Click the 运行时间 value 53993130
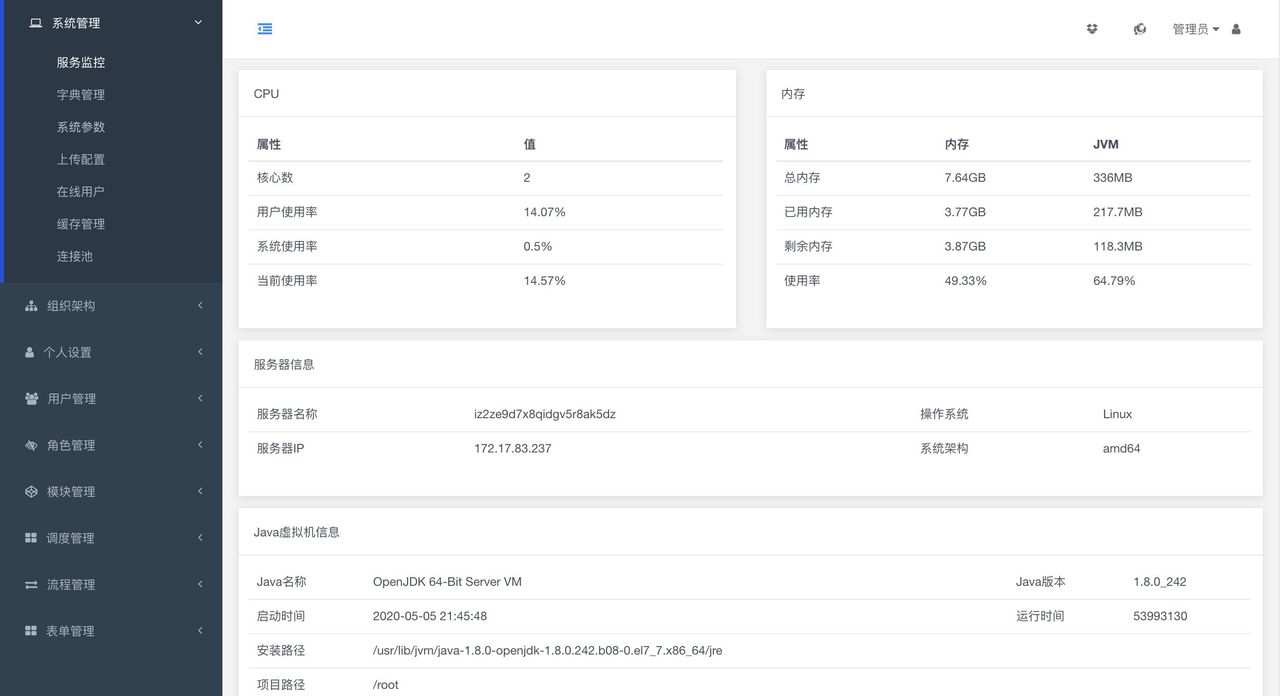The width and height of the screenshot is (1280, 696). (x=1160, y=616)
